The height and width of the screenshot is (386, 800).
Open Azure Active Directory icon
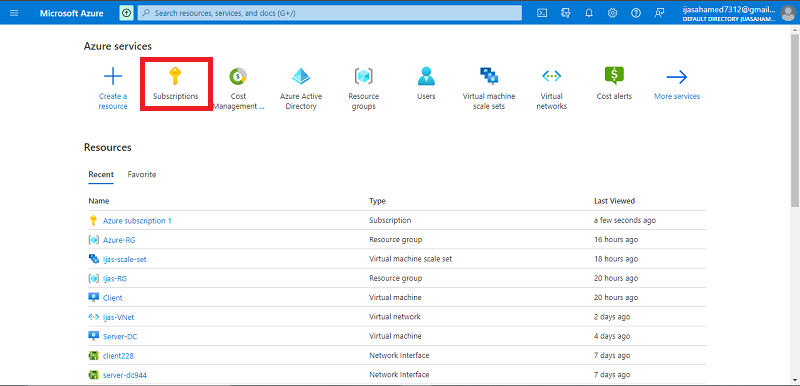(301, 76)
